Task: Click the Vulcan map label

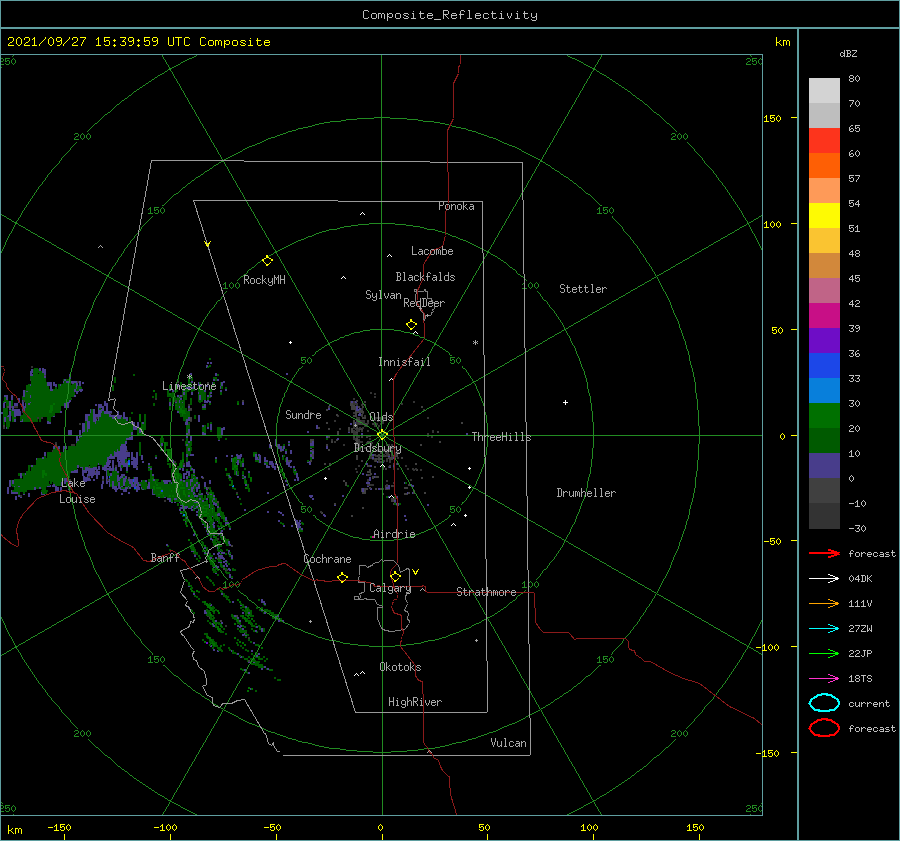Action: [509, 743]
